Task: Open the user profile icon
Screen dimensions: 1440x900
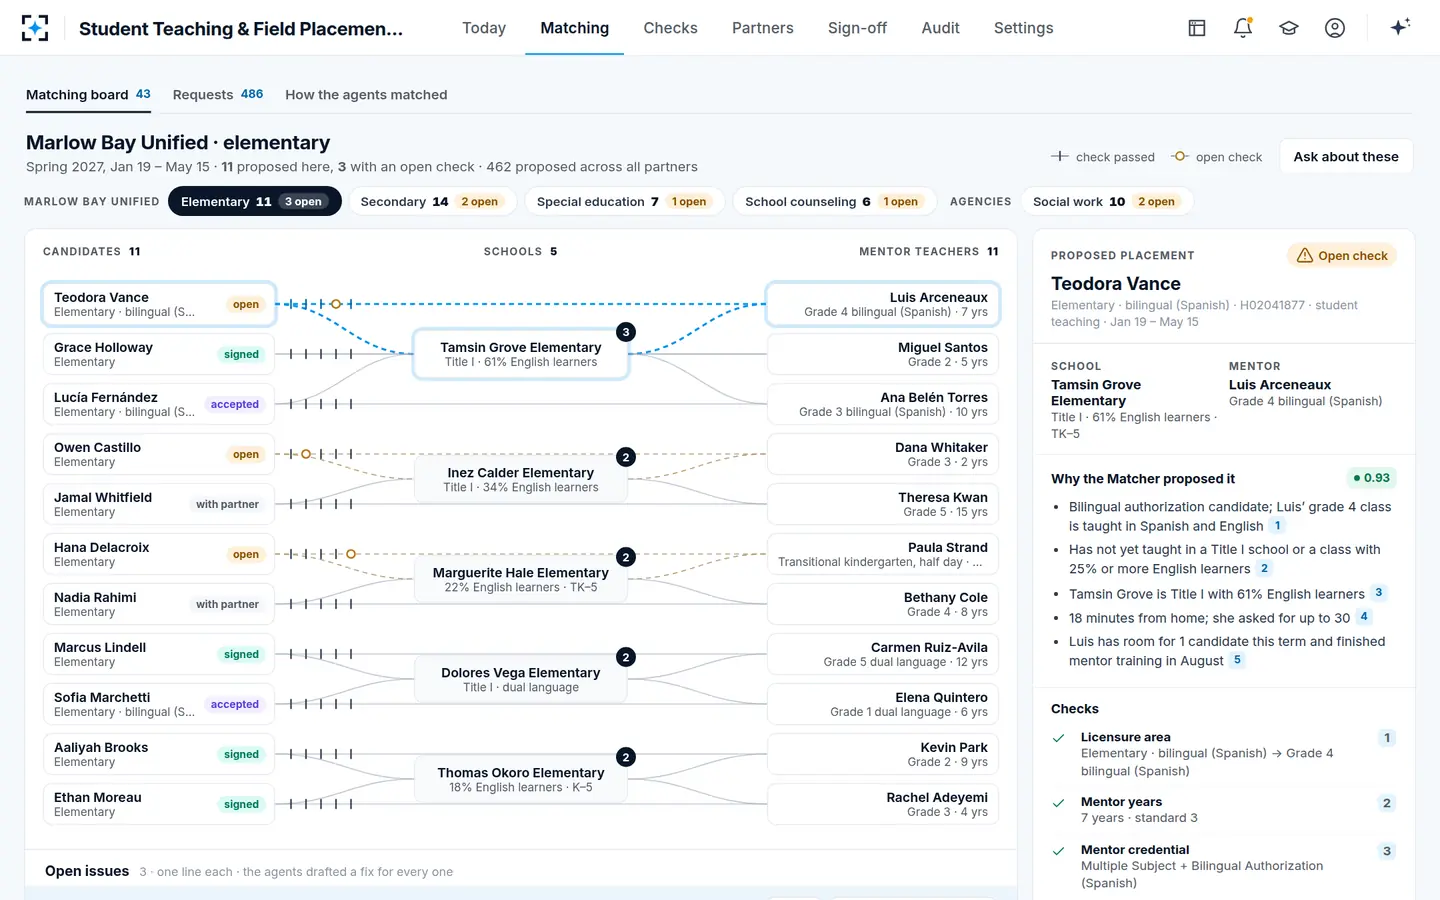Action: (1335, 28)
